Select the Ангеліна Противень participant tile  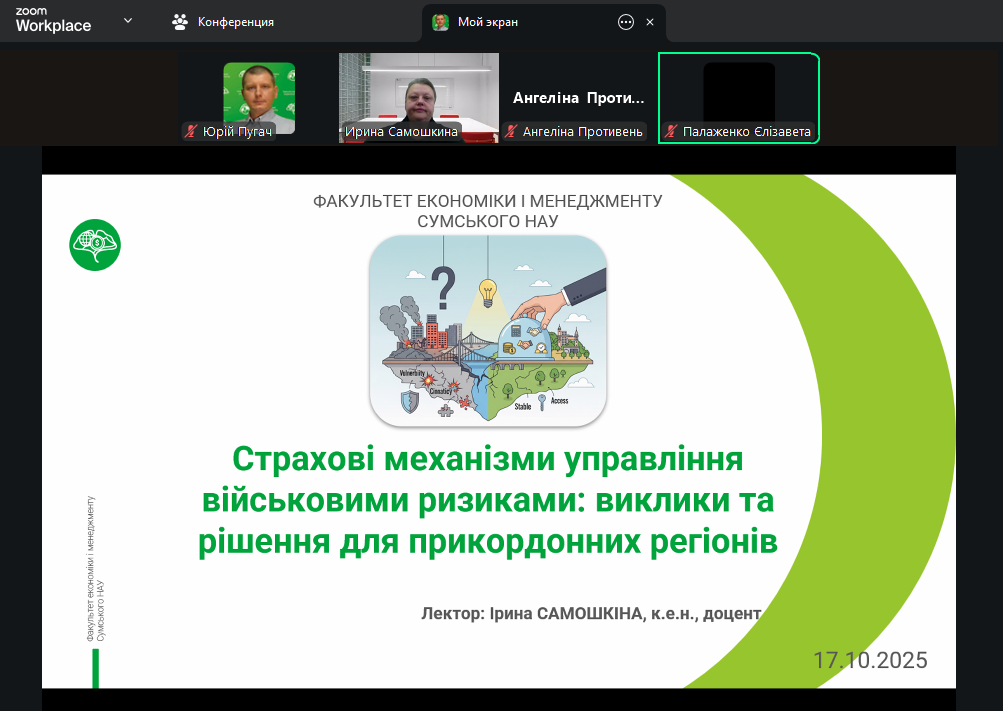578,98
